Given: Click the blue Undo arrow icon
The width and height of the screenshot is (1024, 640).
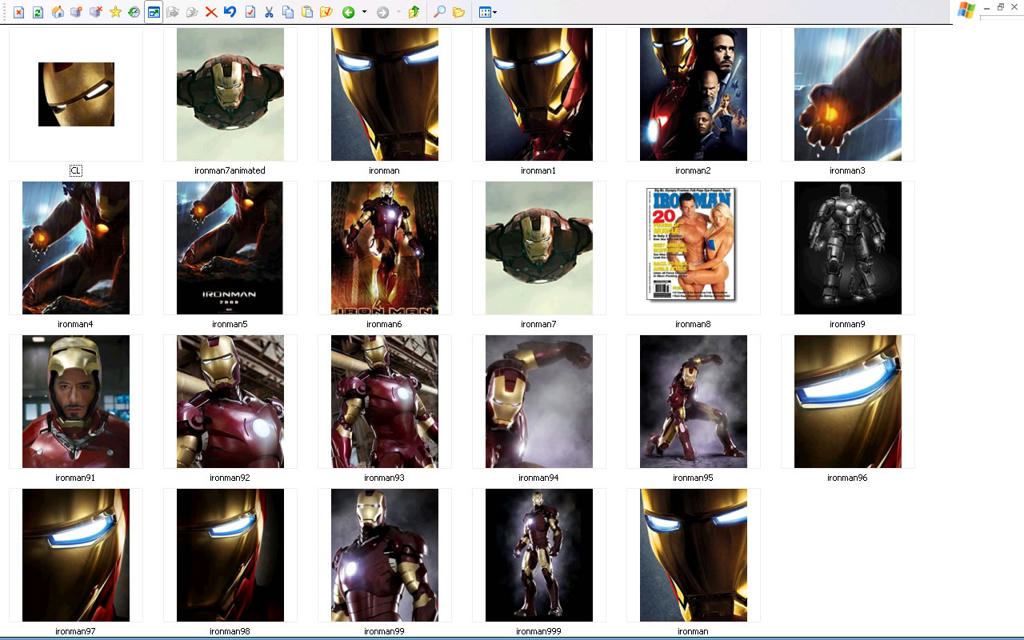Looking at the screenshot, I should click(230, 12).
